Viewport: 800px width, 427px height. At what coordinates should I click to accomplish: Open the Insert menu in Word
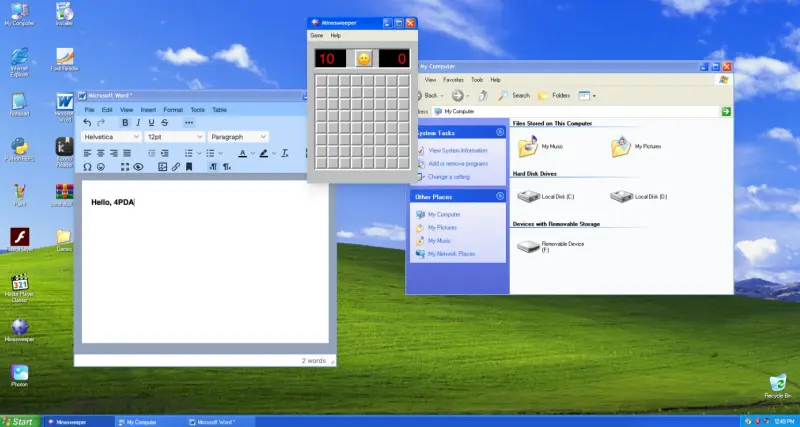pos(148,109)
